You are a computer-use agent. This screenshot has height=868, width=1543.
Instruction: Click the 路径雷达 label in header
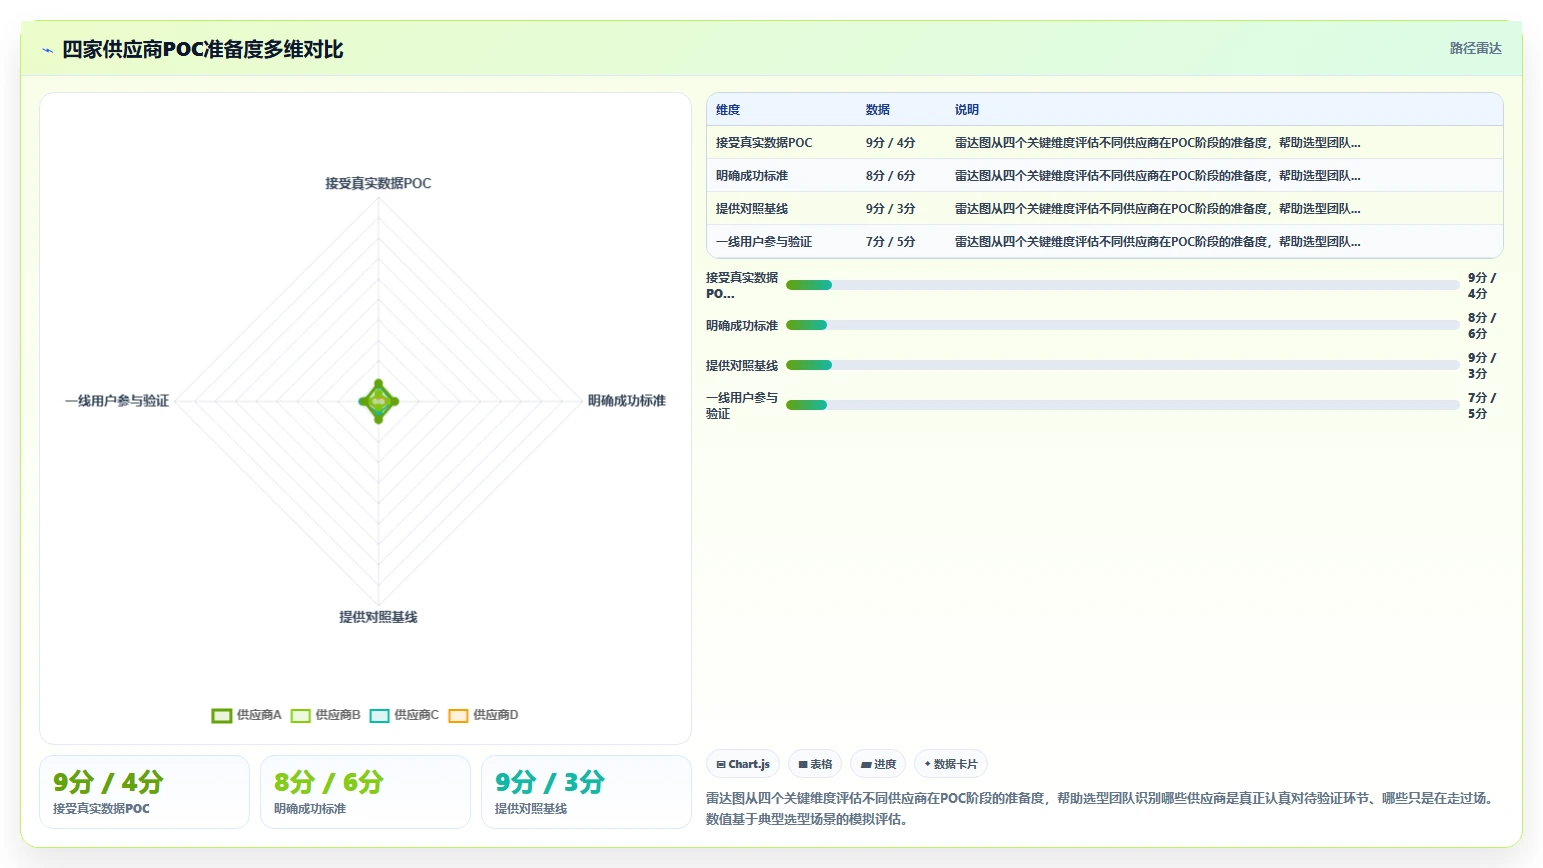(x=1475, y=48)
